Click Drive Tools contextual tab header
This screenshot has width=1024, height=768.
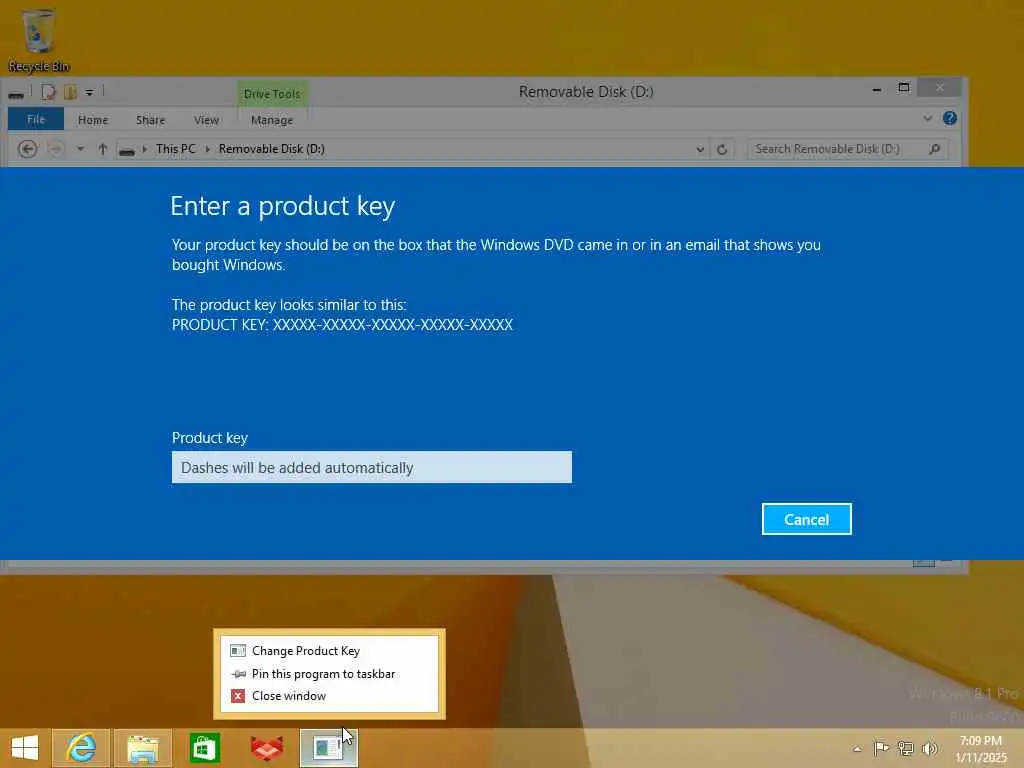click(x=272, y=94)
